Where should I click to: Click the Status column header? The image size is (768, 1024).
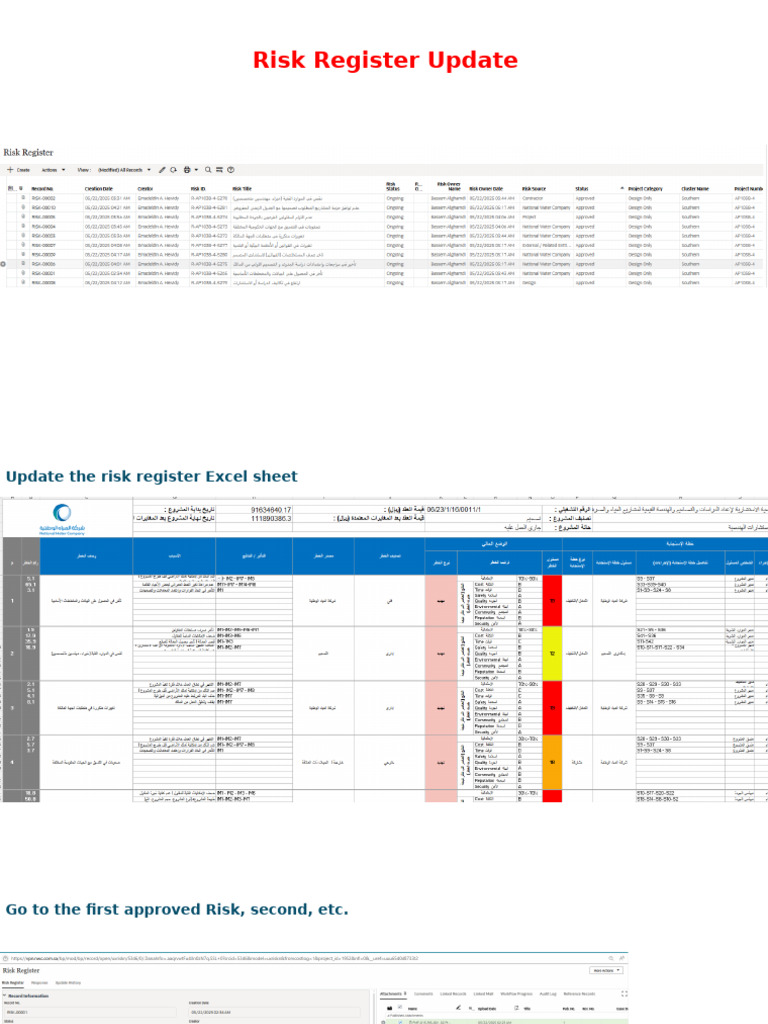coord(581,189)
